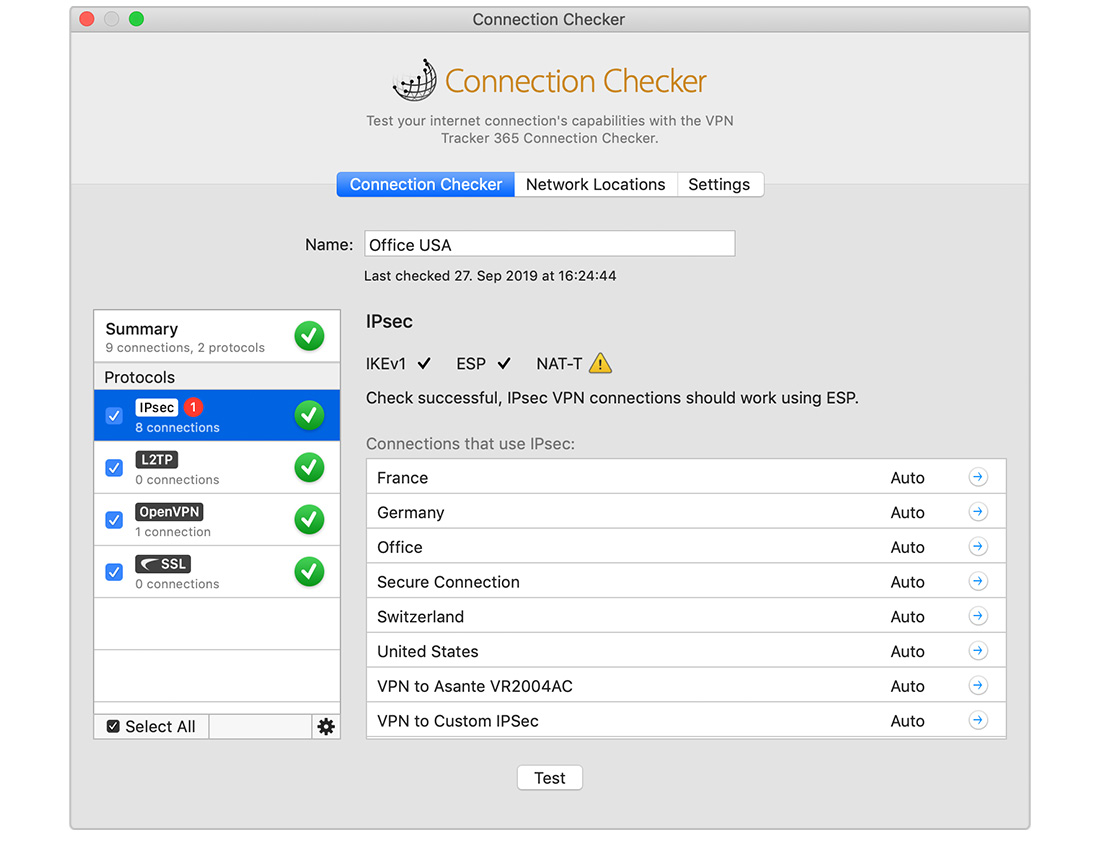Toggle the L2TP protocol checkbox
Image resolution: width=1100 pixels, height=854 pixels.
pos(115,468)
